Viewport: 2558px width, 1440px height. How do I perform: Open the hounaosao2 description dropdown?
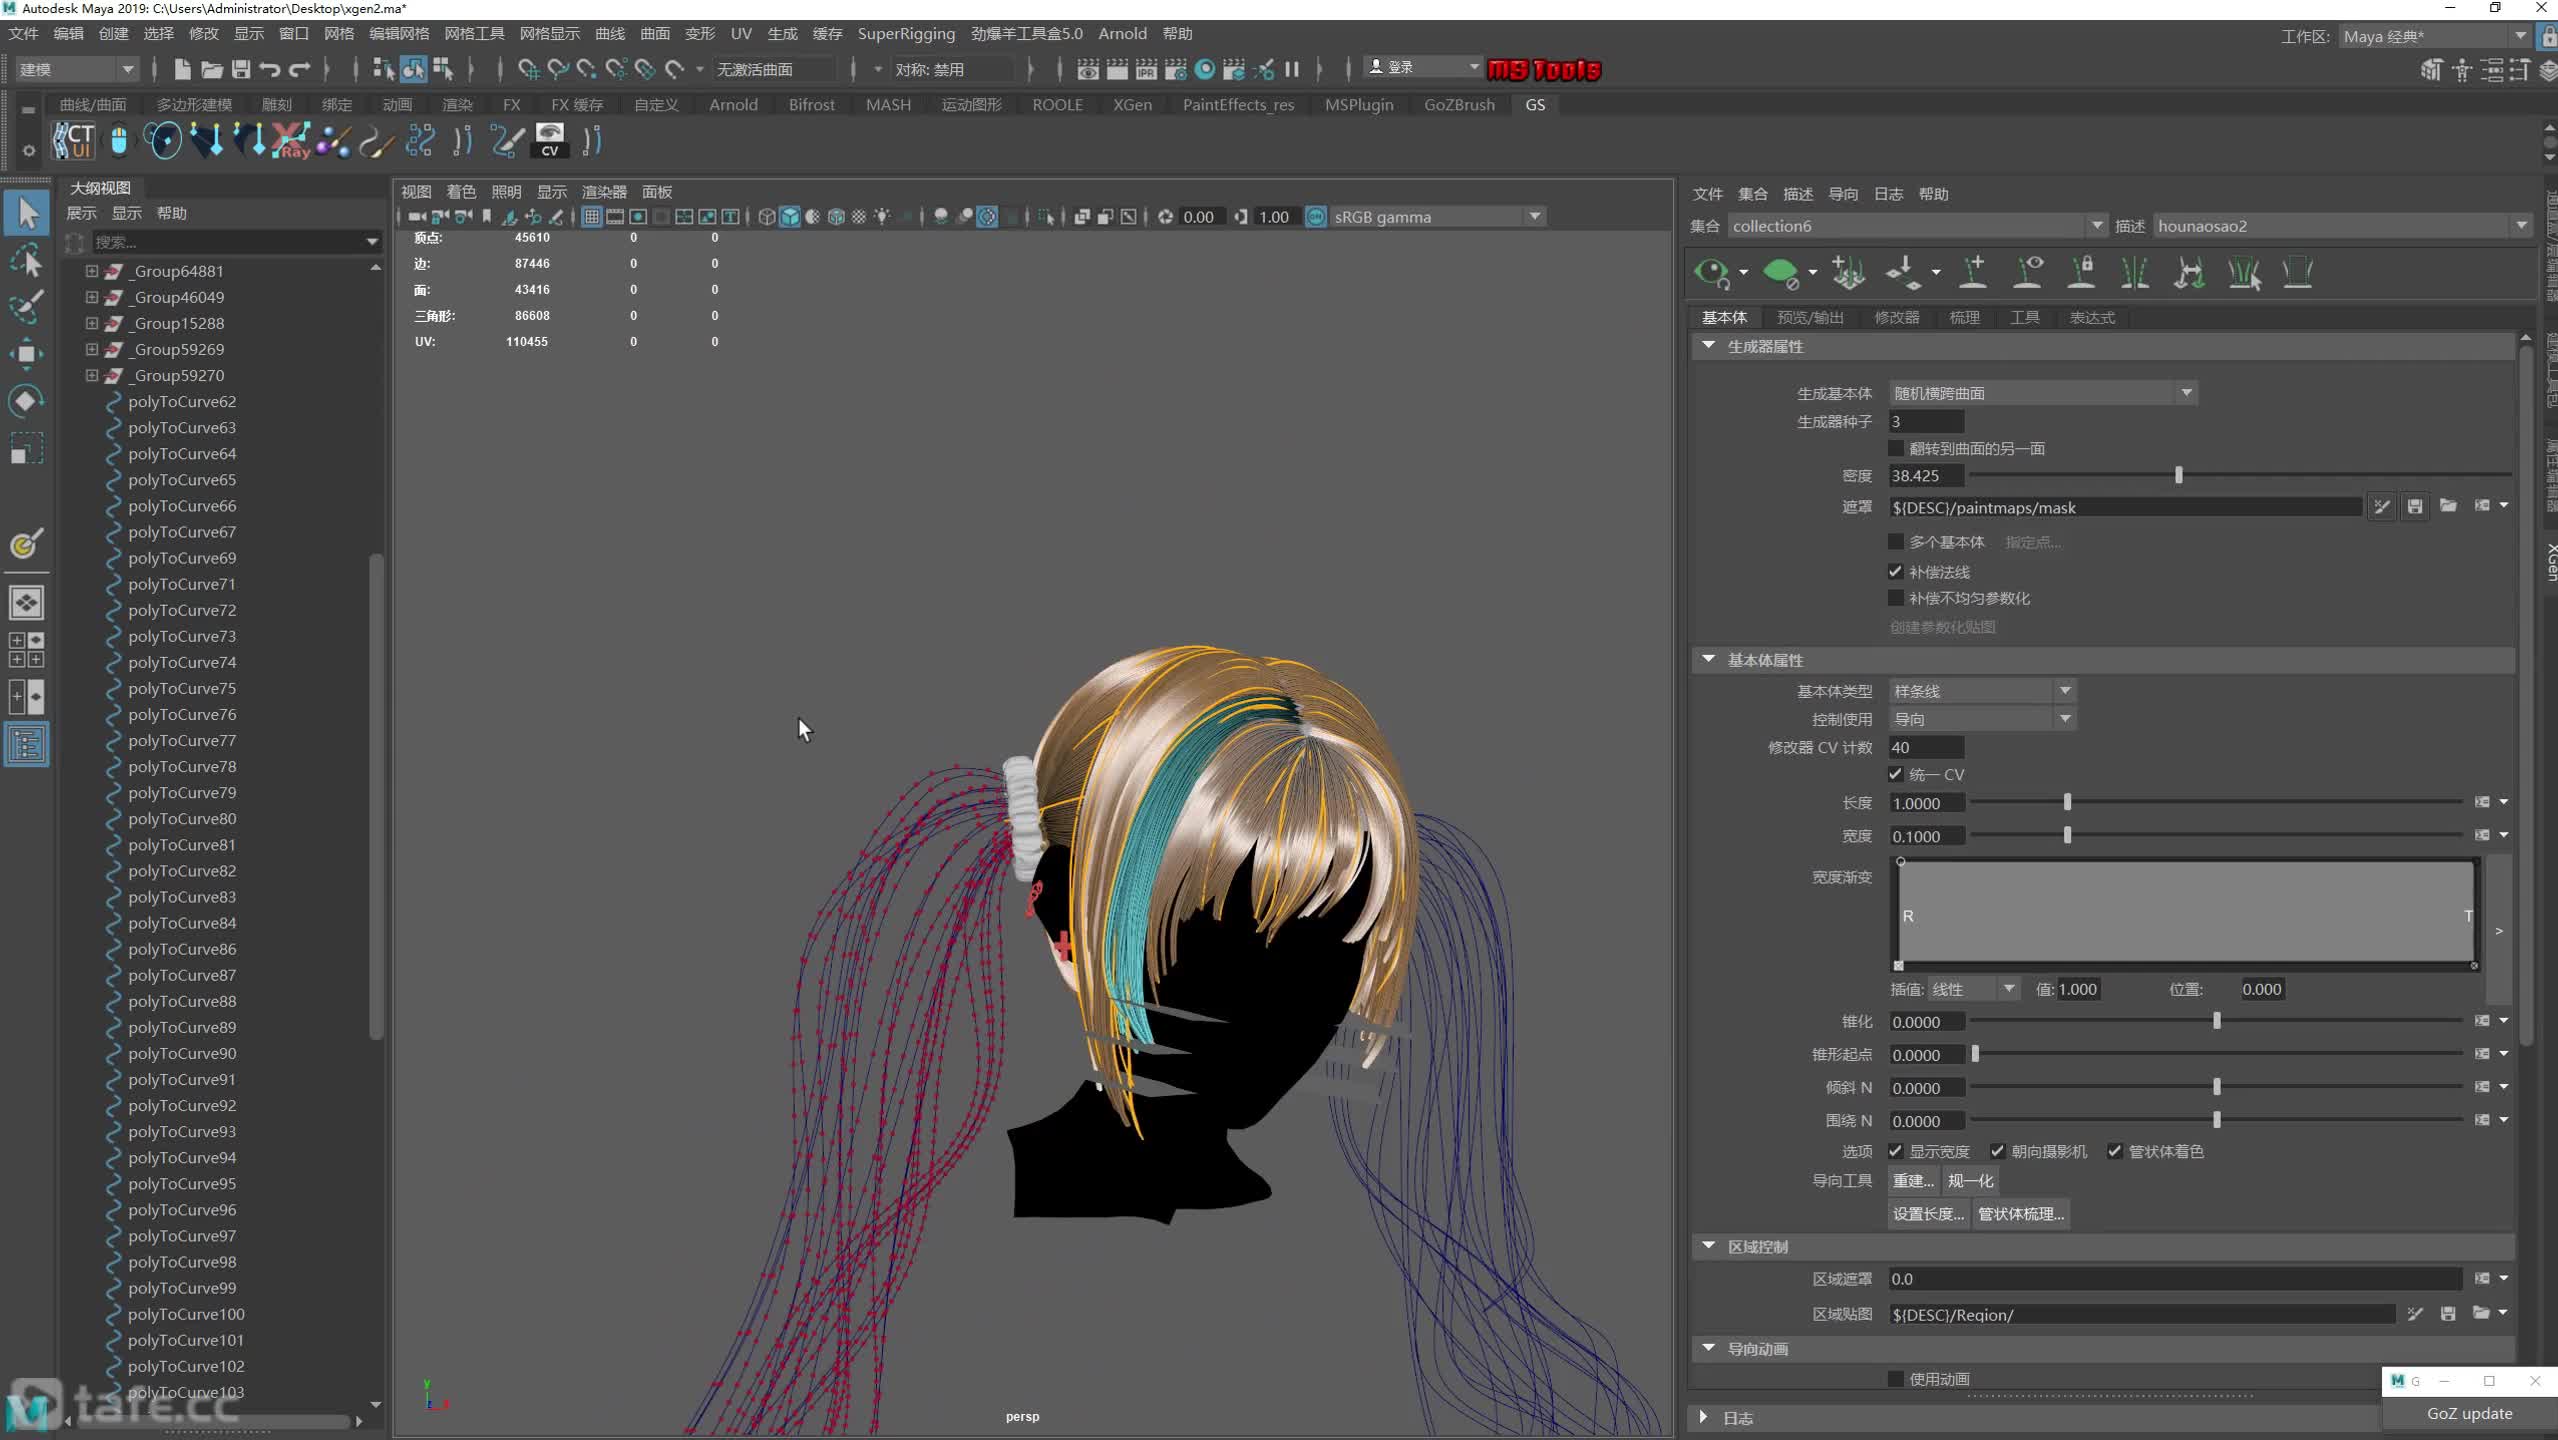pyautogui.click(x=2342, y=226)
